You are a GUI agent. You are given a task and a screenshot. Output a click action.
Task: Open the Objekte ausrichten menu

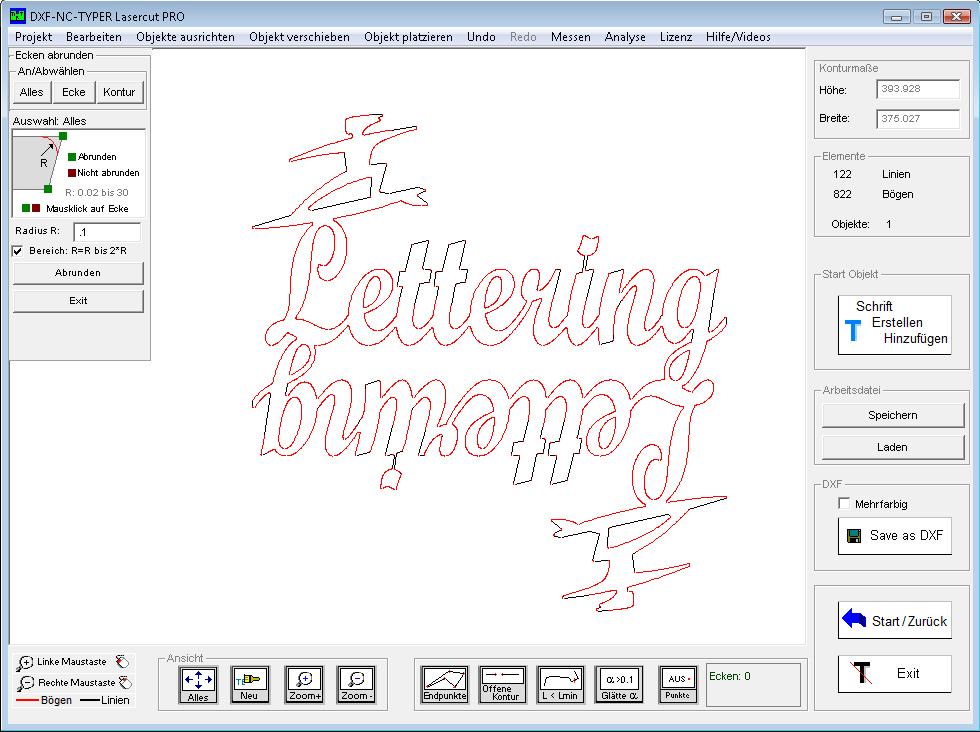pyautogui.click(x=185, y=37)
